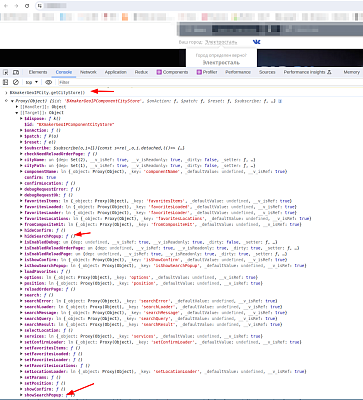Expand the isEnabledDebug property
363x400 pixels.
[22, 242]
